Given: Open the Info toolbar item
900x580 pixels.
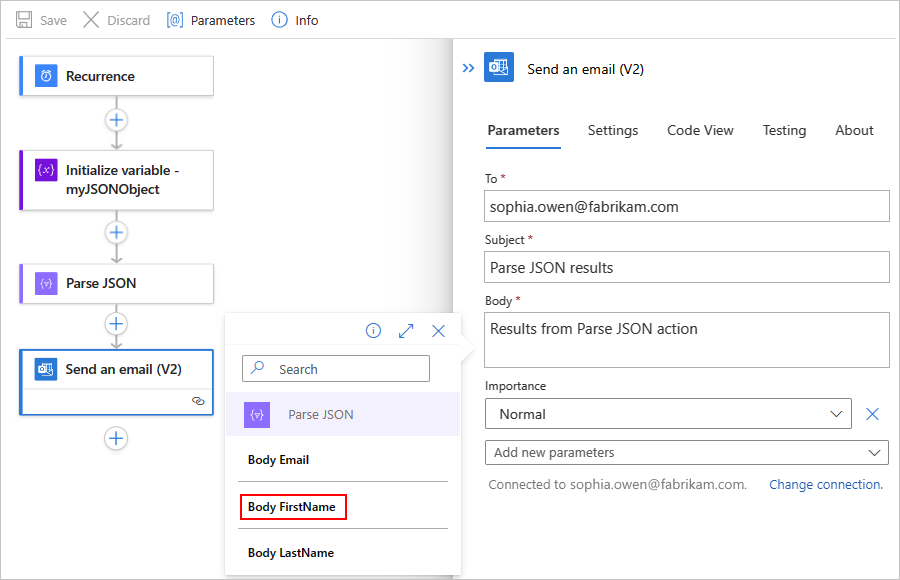Looking at the screenshot, I should [x=280, y=20].
